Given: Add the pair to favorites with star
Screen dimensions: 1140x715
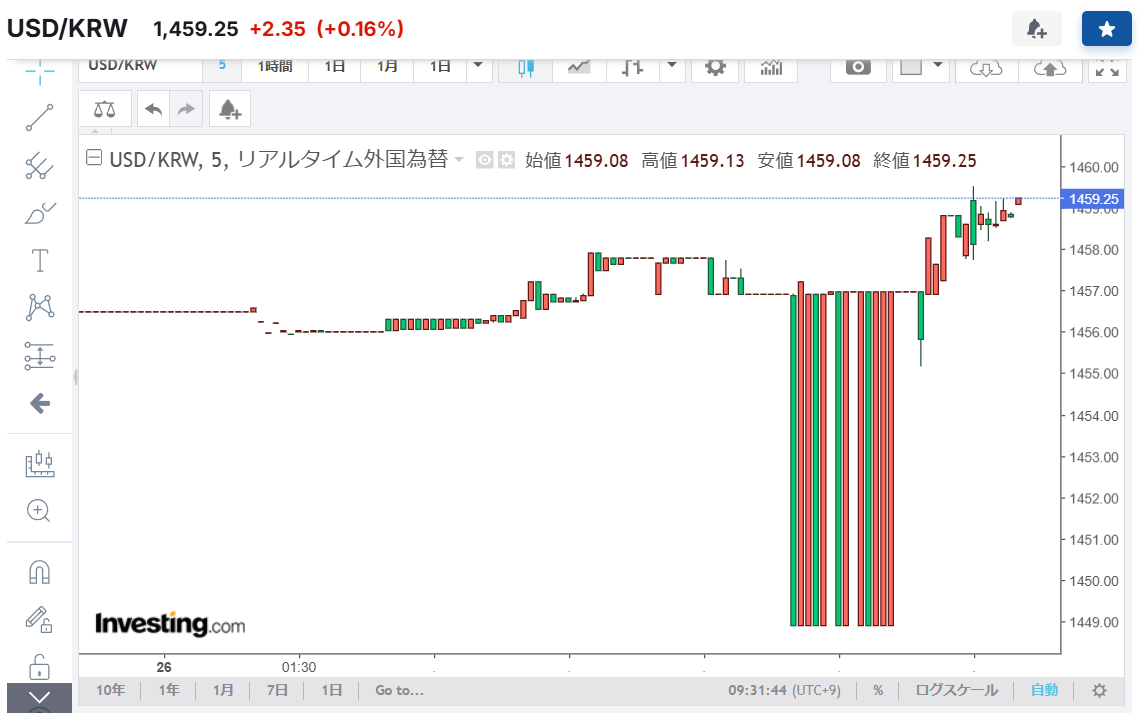Looking at the screenshot, I should tap(1106, 29).
